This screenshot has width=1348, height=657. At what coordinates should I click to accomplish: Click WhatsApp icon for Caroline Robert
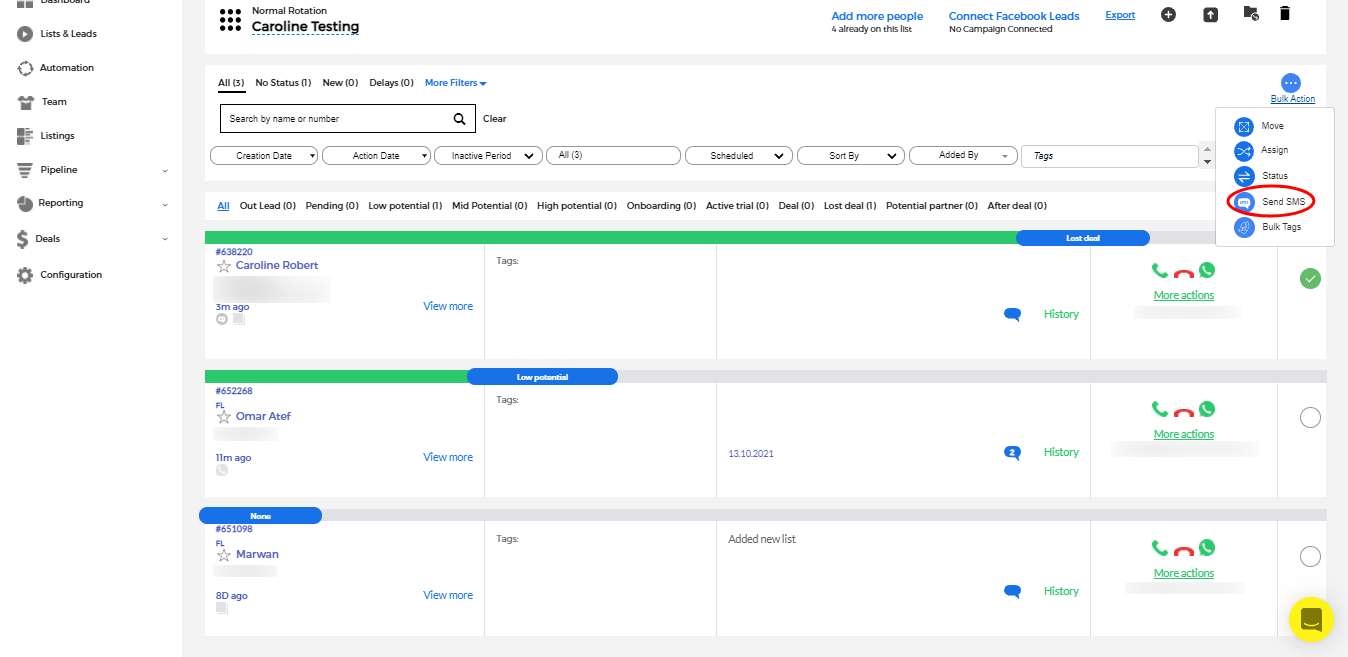1207,270
